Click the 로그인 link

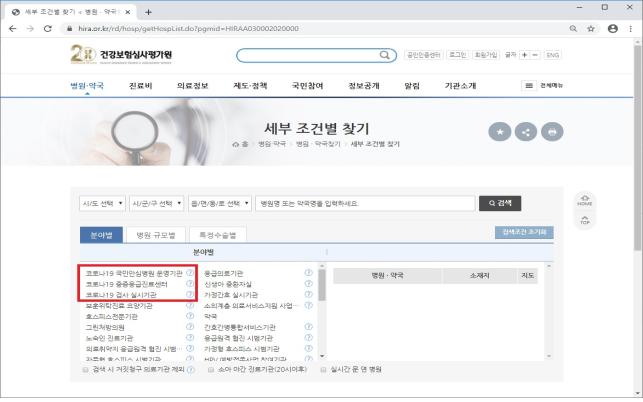[457, 55]
